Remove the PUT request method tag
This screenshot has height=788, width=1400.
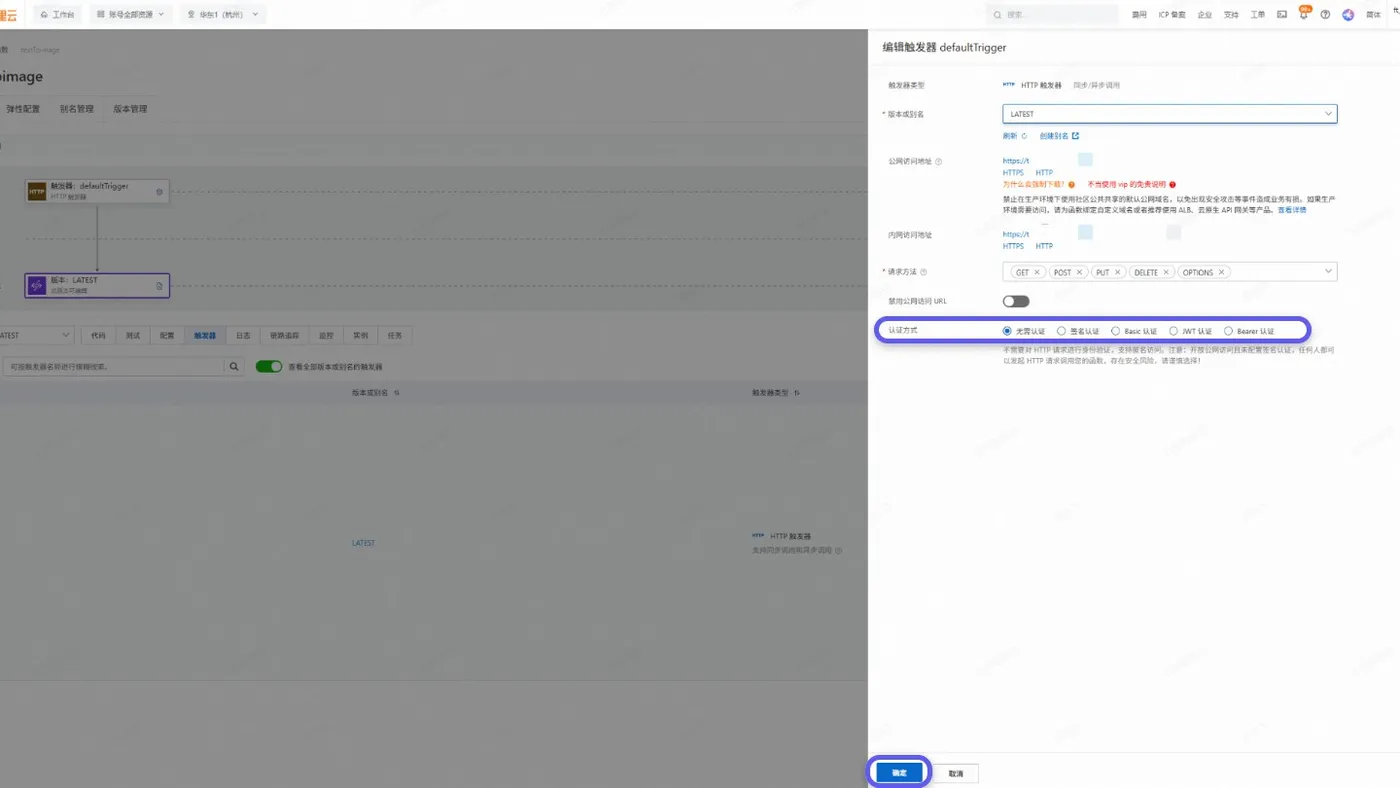pyautogui.click(x=1117, y=272)
